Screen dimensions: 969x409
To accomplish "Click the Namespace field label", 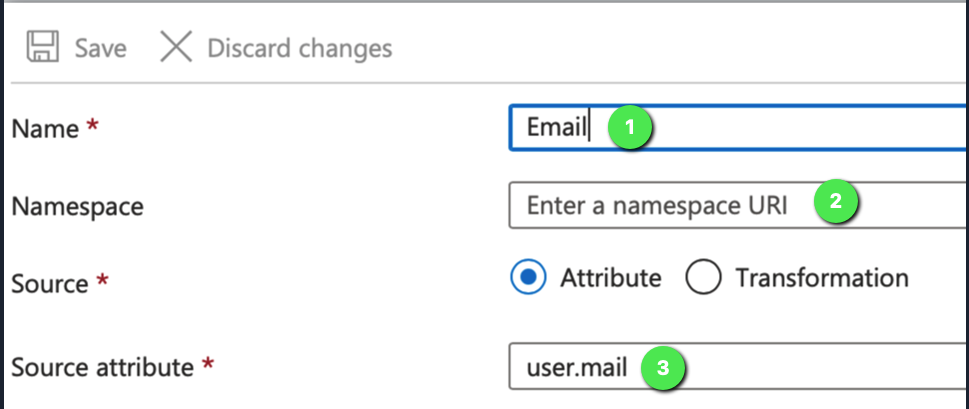I will tap(78, 206).
